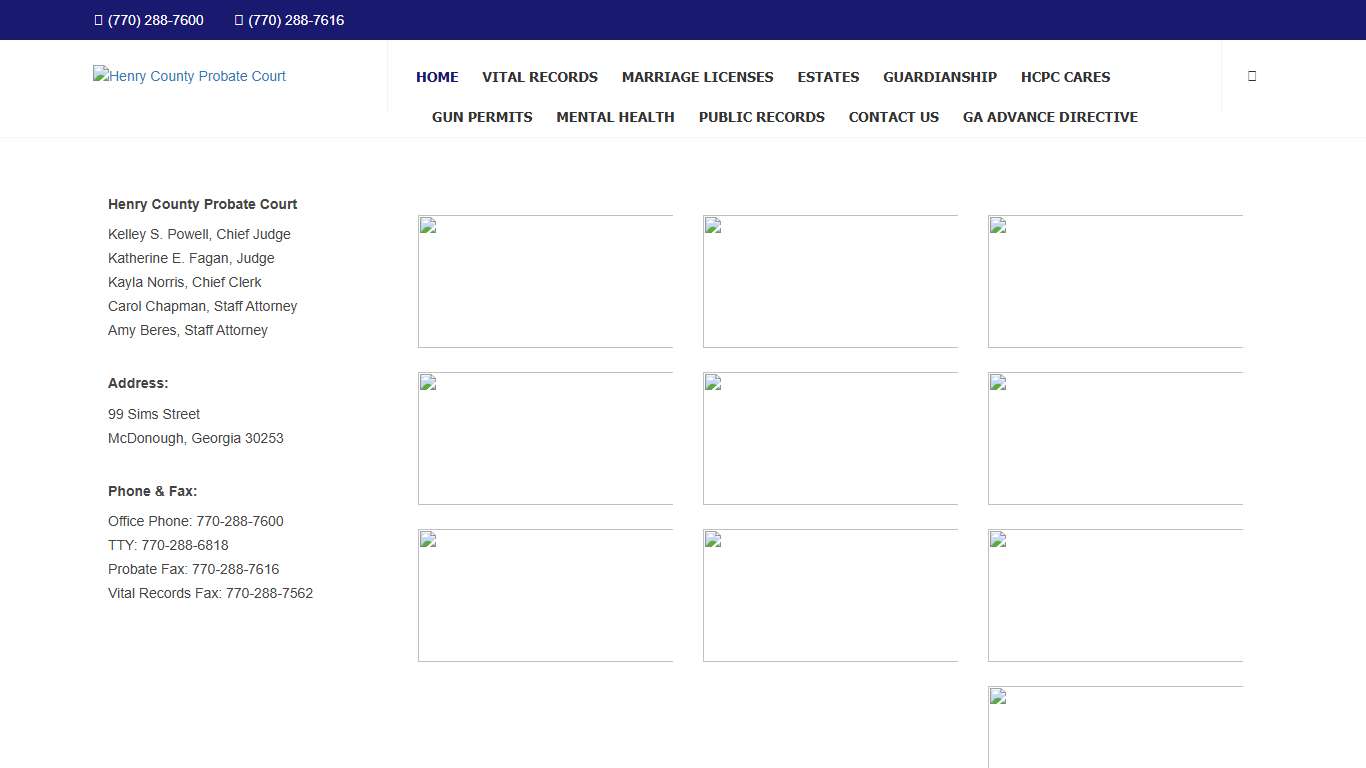
Task: Click the top-left image tile in the grid
Action: (x=545, y=281)
